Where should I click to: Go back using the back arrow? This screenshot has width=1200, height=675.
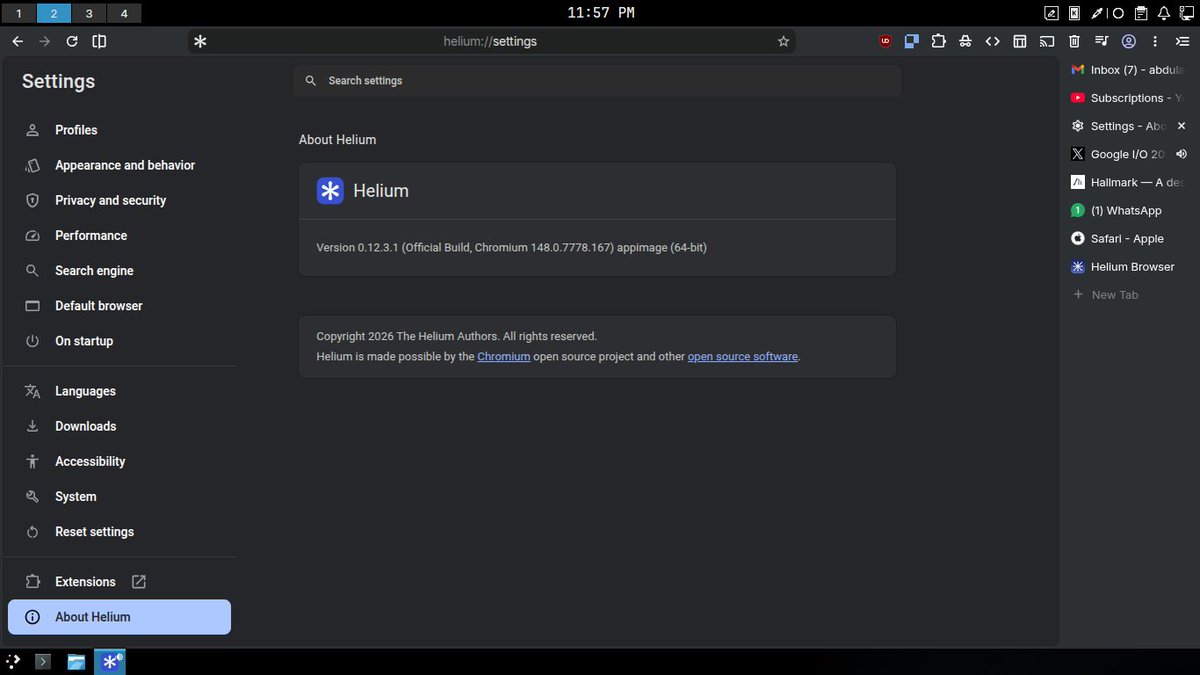17,41
